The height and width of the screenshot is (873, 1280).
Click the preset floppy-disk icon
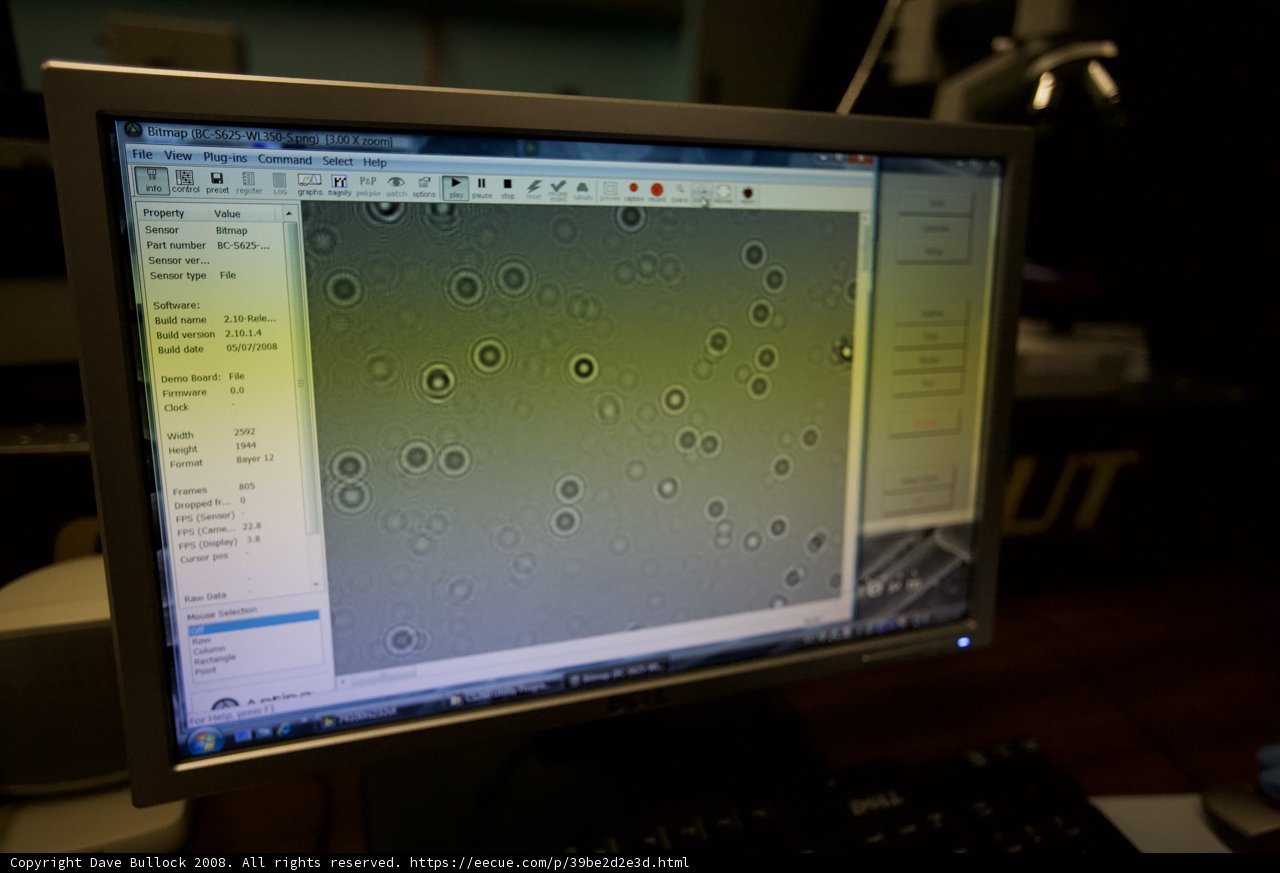pos(217,182)
